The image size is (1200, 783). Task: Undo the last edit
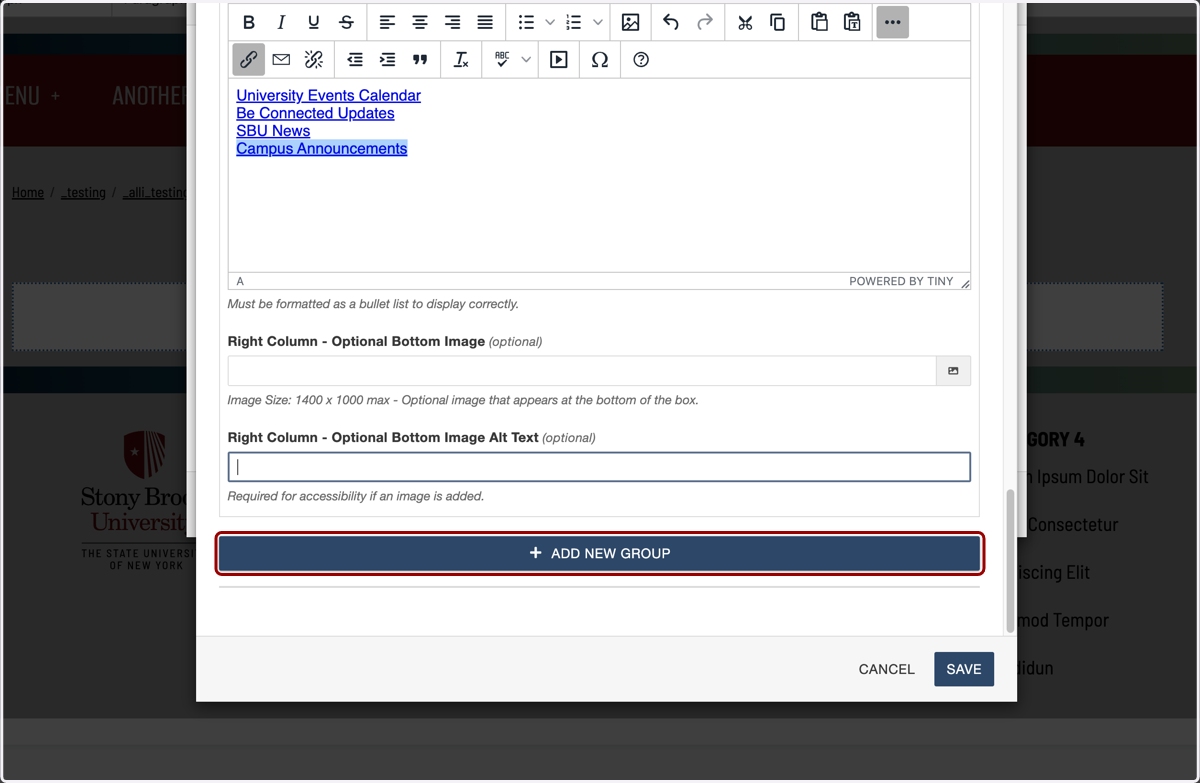[x=671, y=22]
